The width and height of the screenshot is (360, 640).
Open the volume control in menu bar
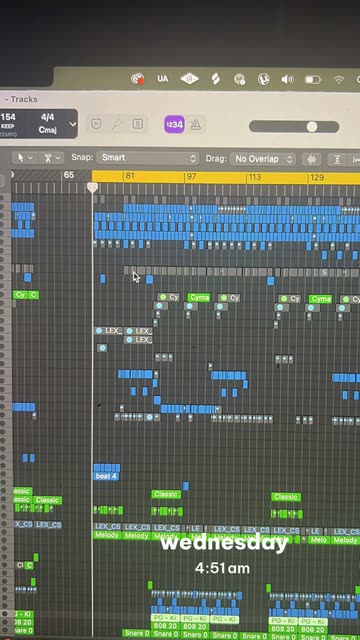287,79
